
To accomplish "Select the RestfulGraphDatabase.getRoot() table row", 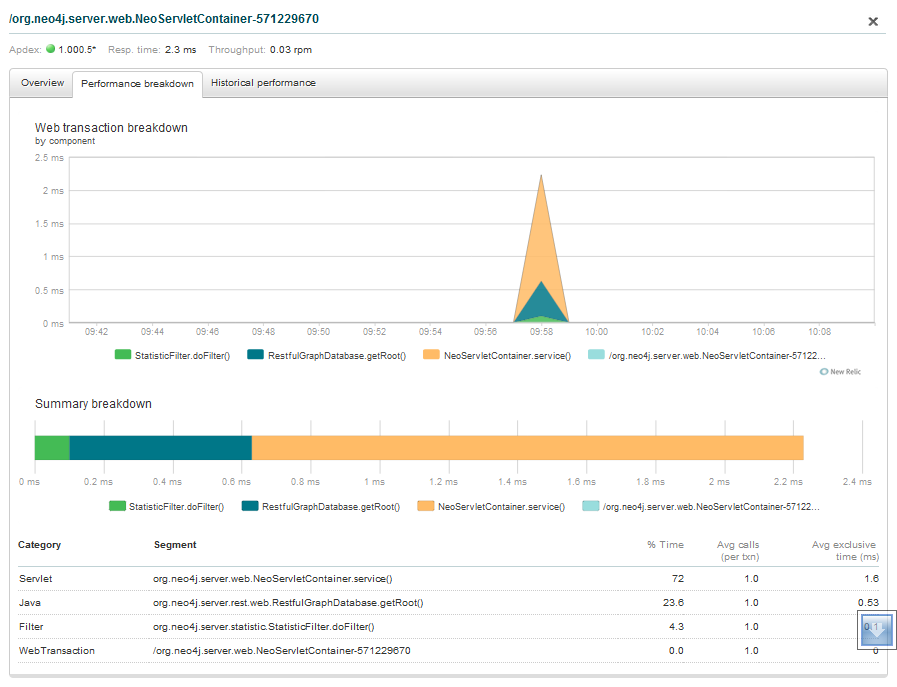I will [287, 603].
